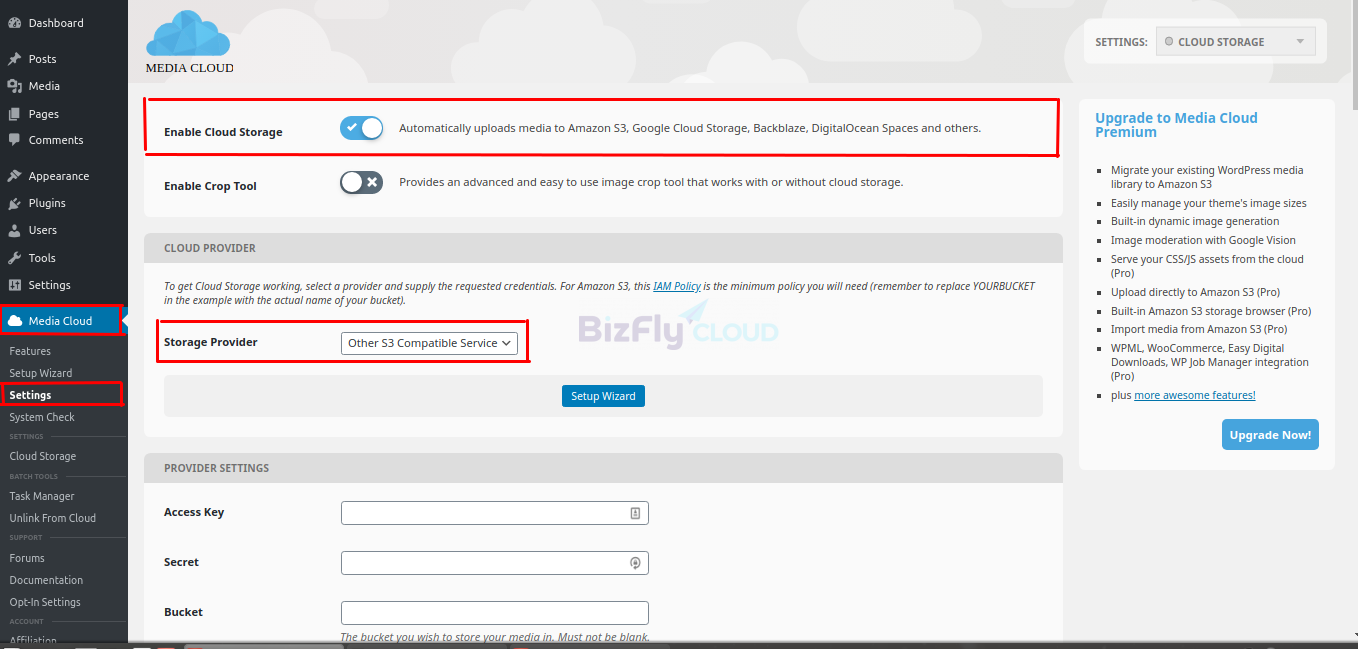The width and height of the screenshot is (1358, 649).
Task: Click the Users person icon
Action: pos(14,230)
